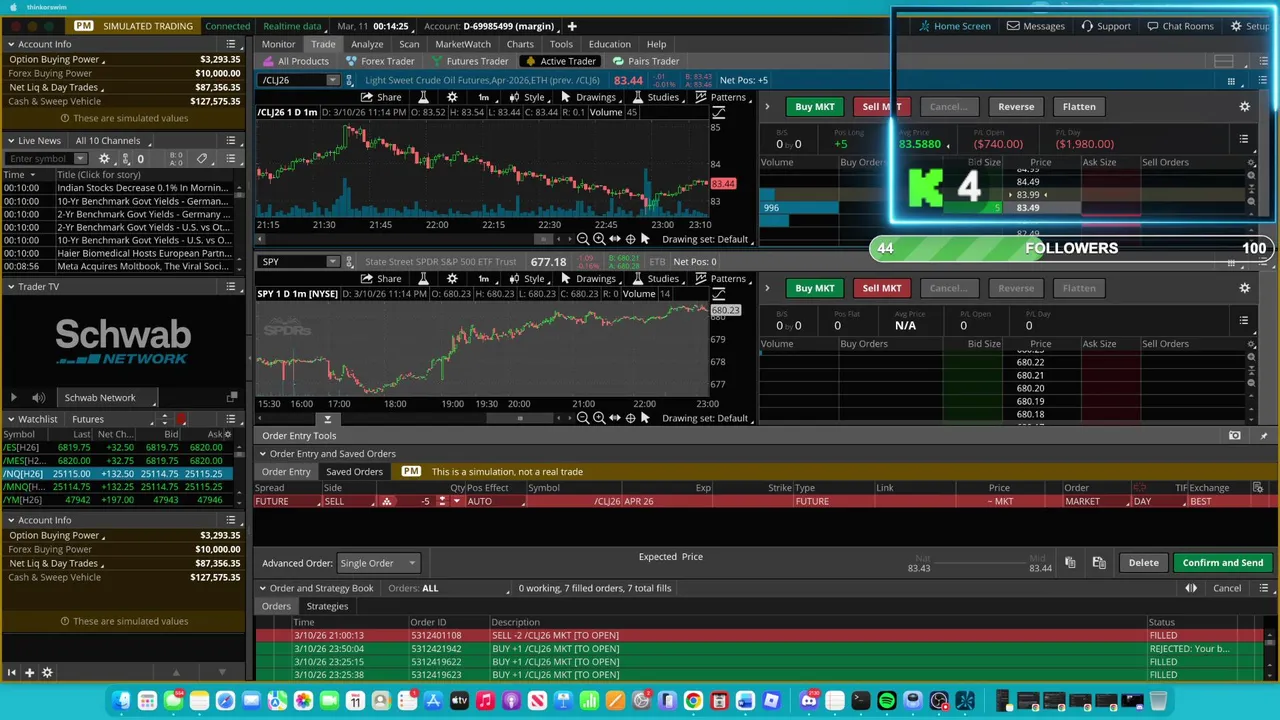This screenshot has width=1280, height=720.
Task: Open the Live News list menu icon
Action: (231, 141)
